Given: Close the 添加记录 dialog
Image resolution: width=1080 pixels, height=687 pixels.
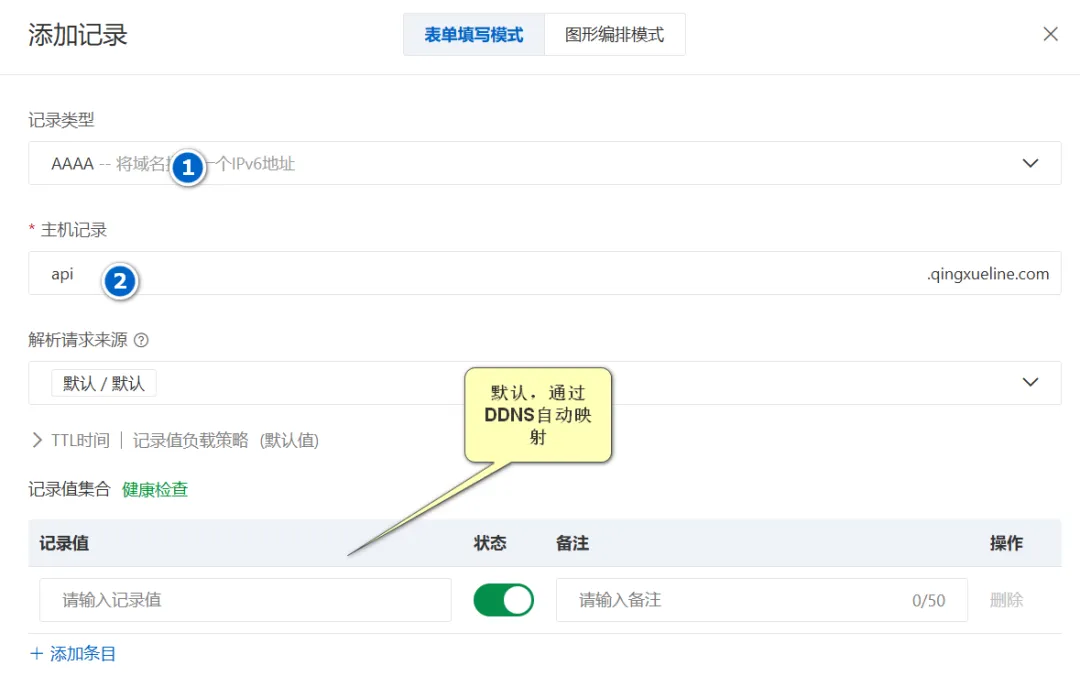Looking at the screenshot, I should coord(1050,33).
